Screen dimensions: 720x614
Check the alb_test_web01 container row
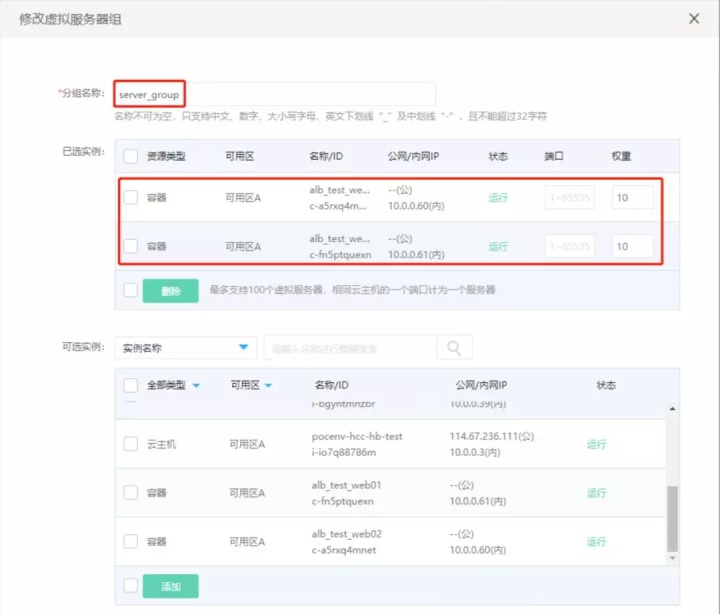[x=130, y=493]
